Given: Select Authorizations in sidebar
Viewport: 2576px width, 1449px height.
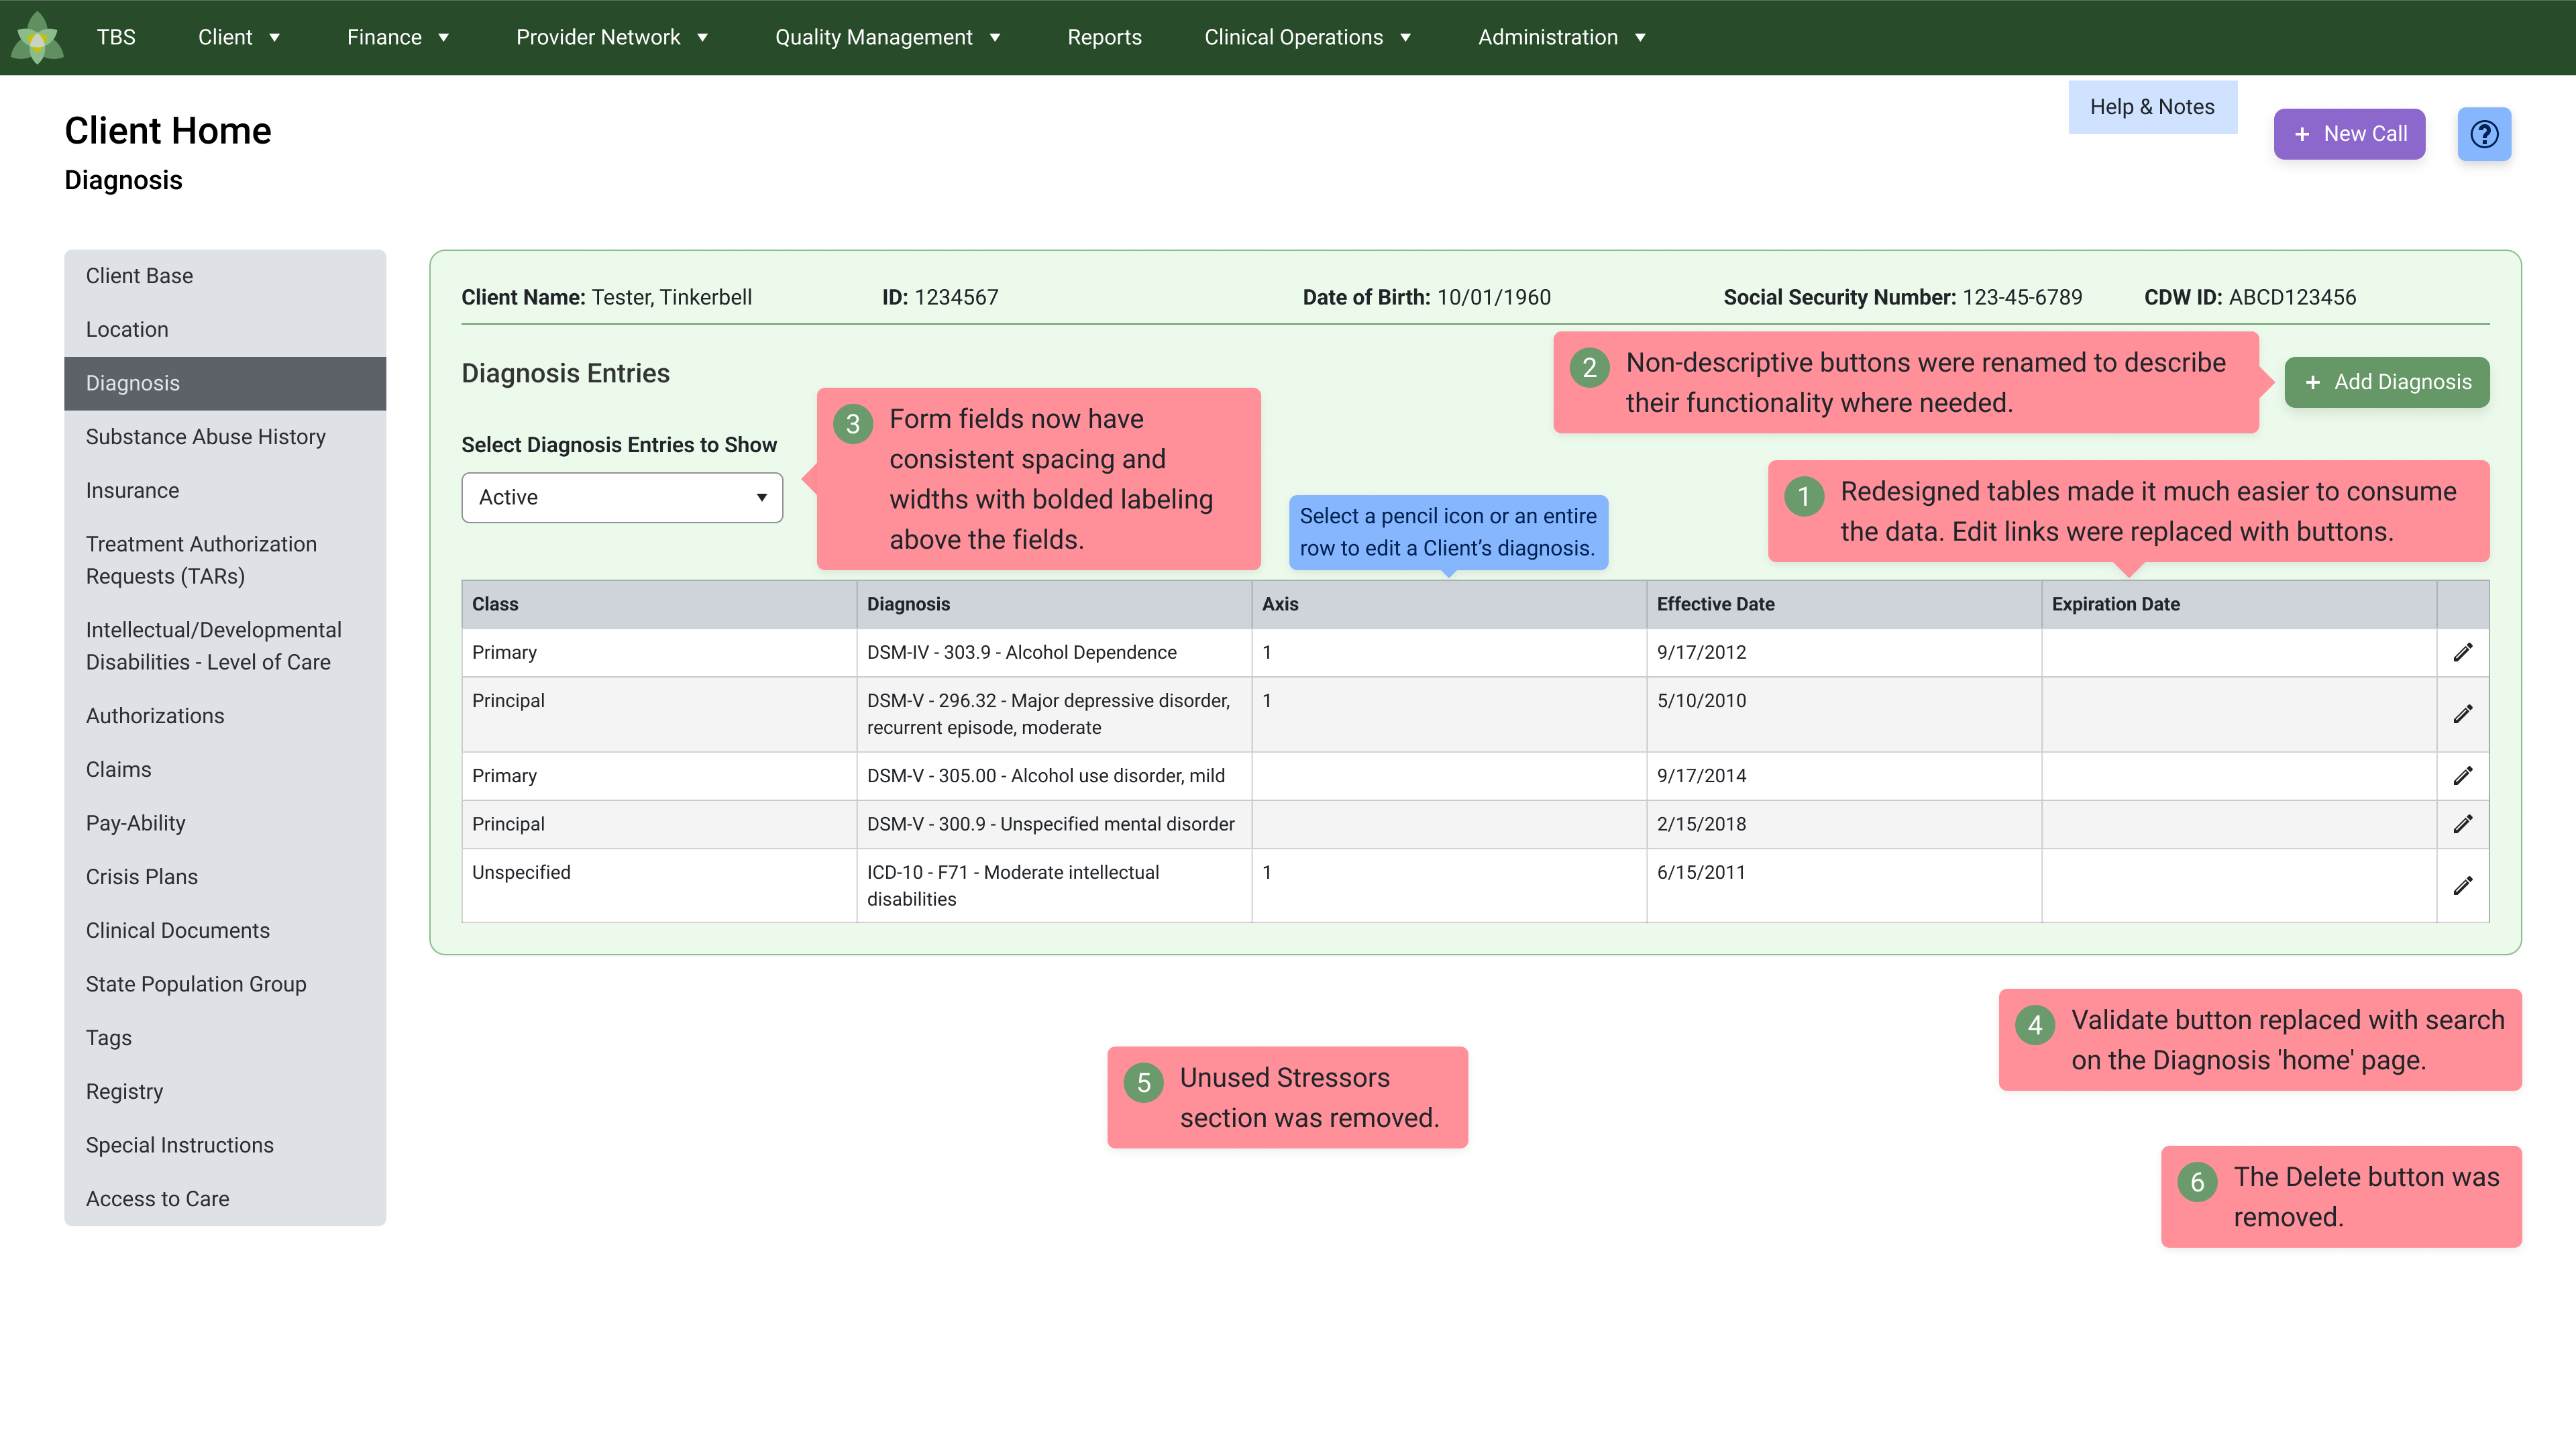Looking at the screenshot, I should [x=225, y=716].
